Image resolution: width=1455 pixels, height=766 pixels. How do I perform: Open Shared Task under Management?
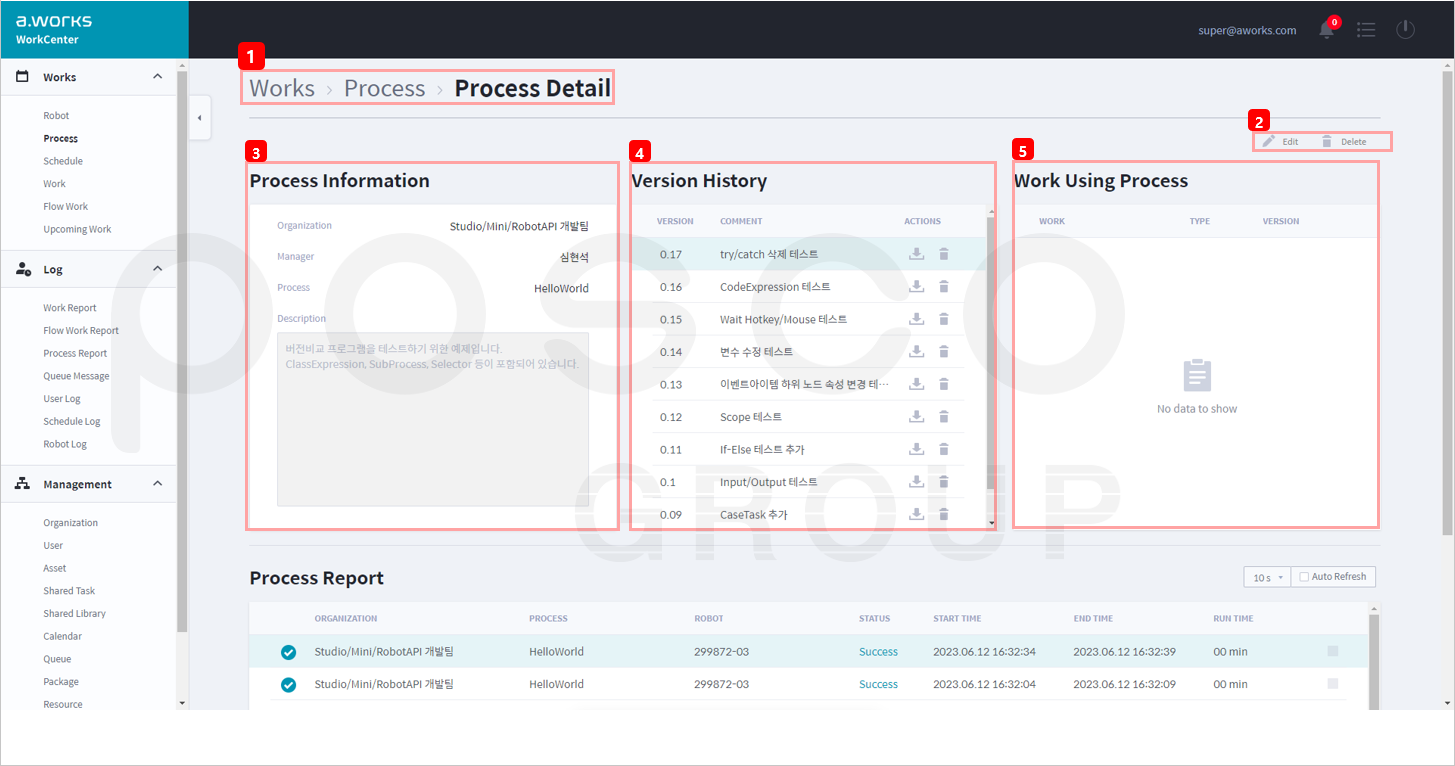(69, 591)
